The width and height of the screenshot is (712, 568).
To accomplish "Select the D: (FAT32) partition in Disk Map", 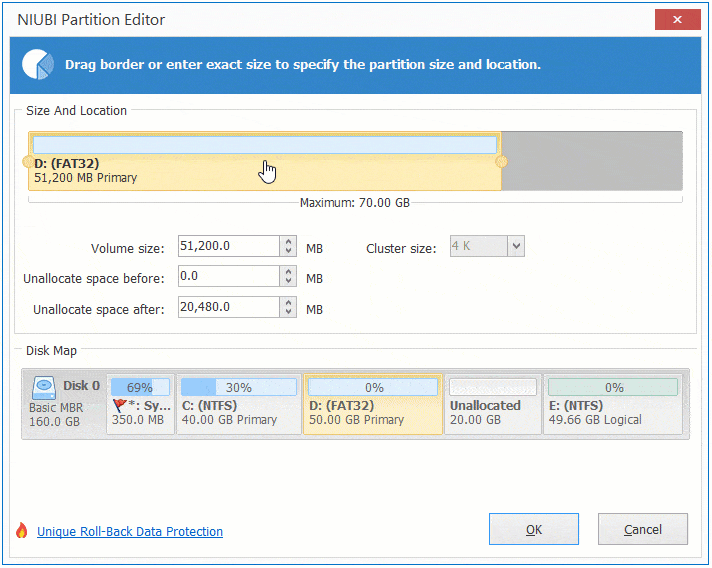I will (372, 404).
